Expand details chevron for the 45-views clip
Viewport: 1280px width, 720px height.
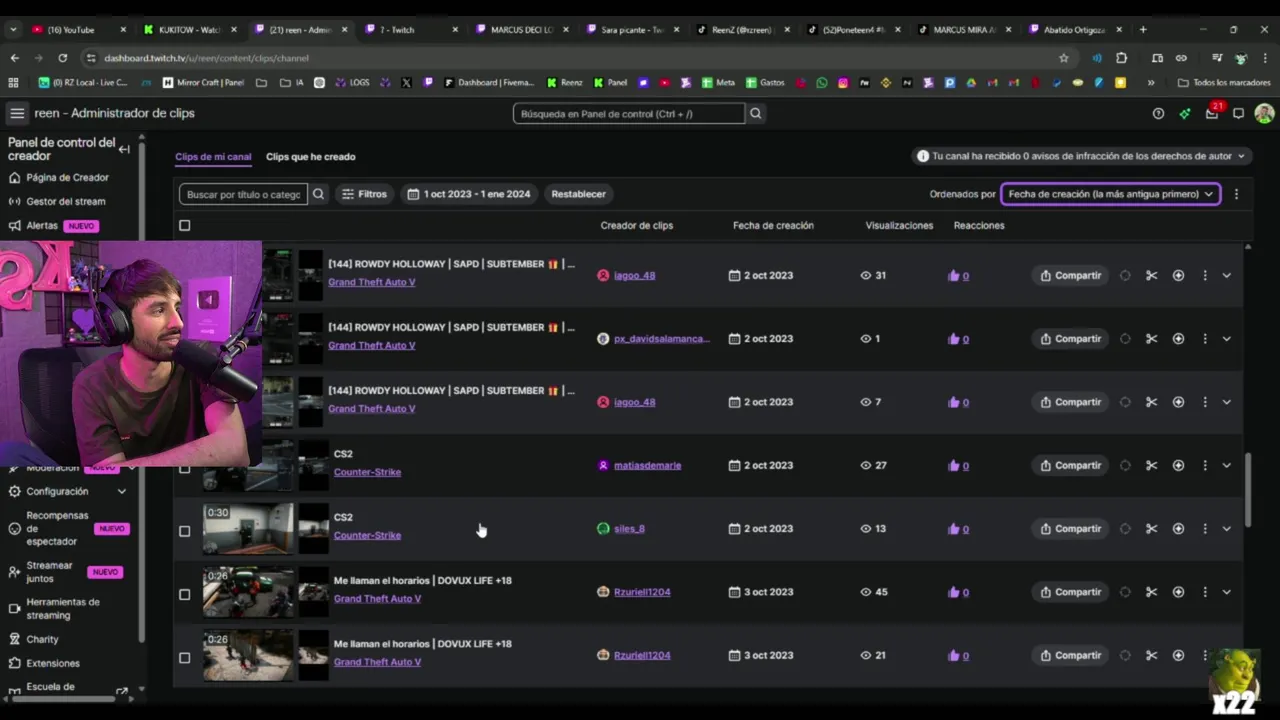point(1226,592)
